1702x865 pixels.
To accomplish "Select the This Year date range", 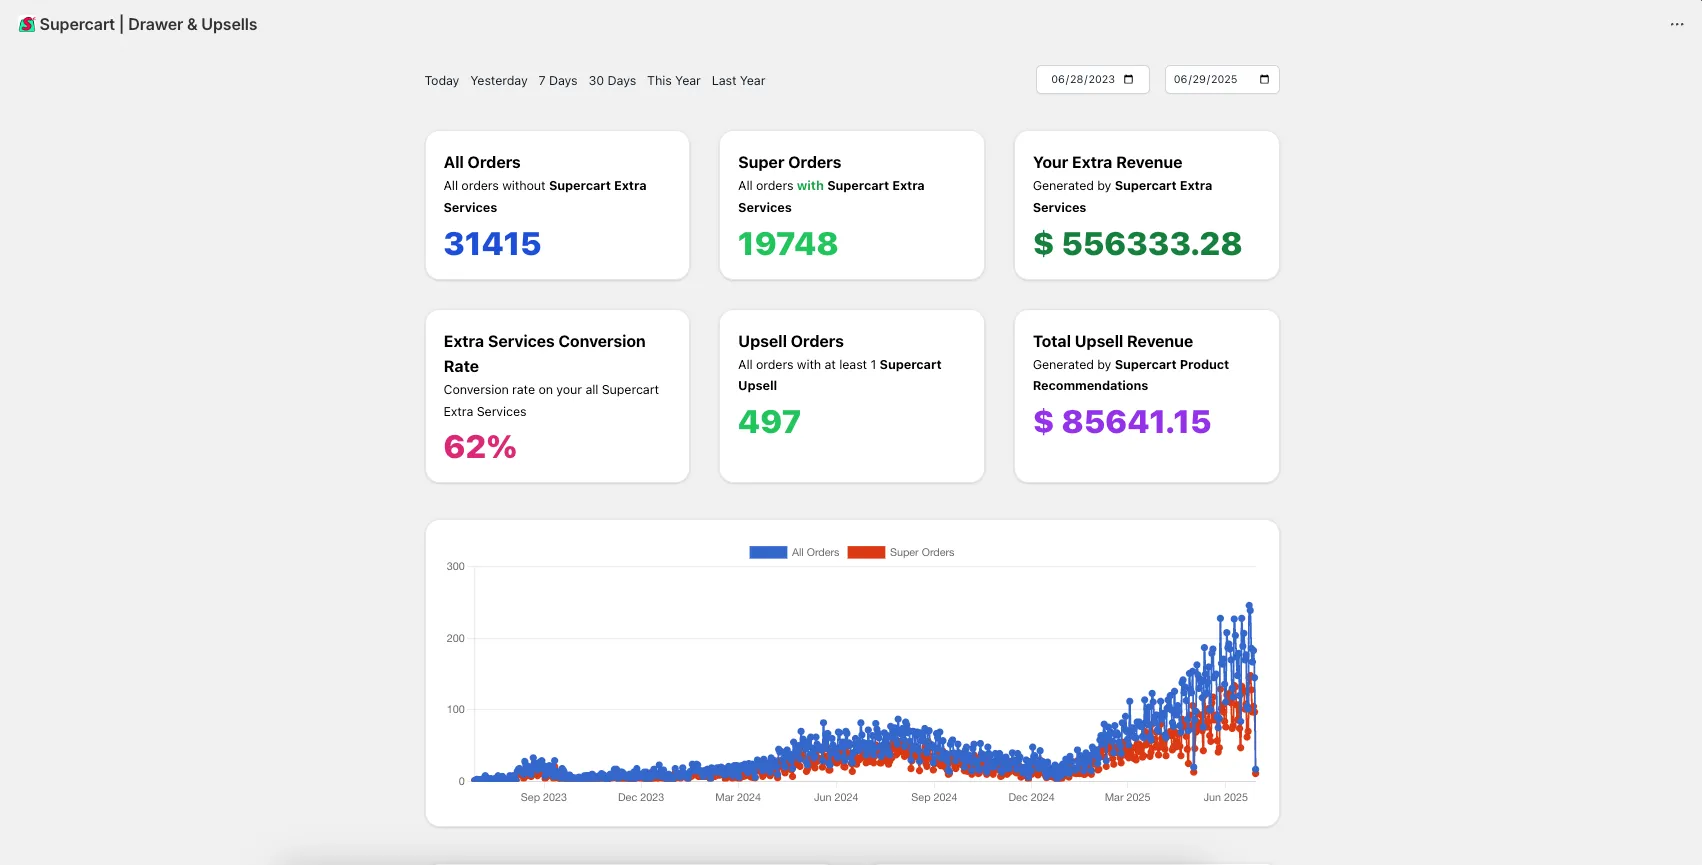I will pyautogui.click(x=674, y=81).
